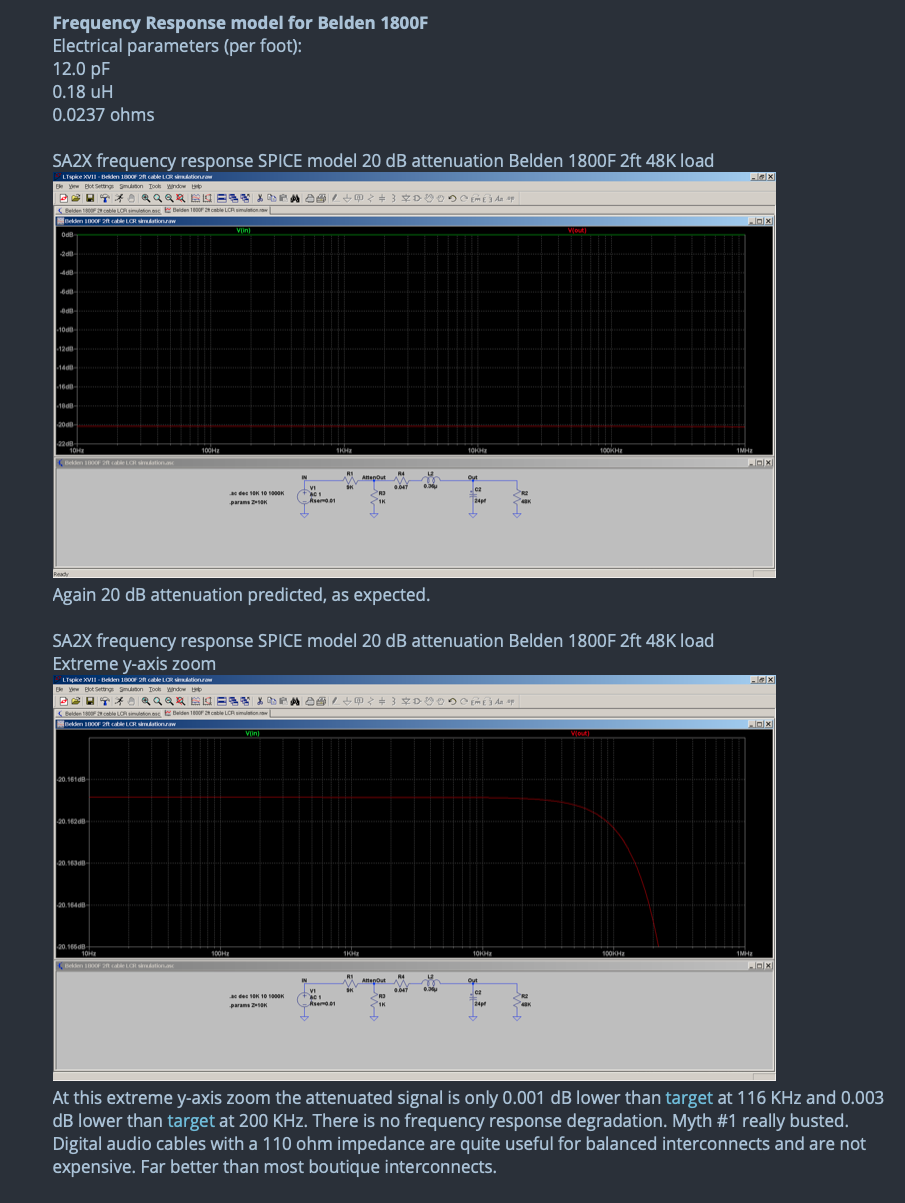The width and height of the screenshot is (905, 1203).
Task: Click the binoculars Find icon in the full-range screenshot
Action: pyautogui.click(x=295, y=198)
